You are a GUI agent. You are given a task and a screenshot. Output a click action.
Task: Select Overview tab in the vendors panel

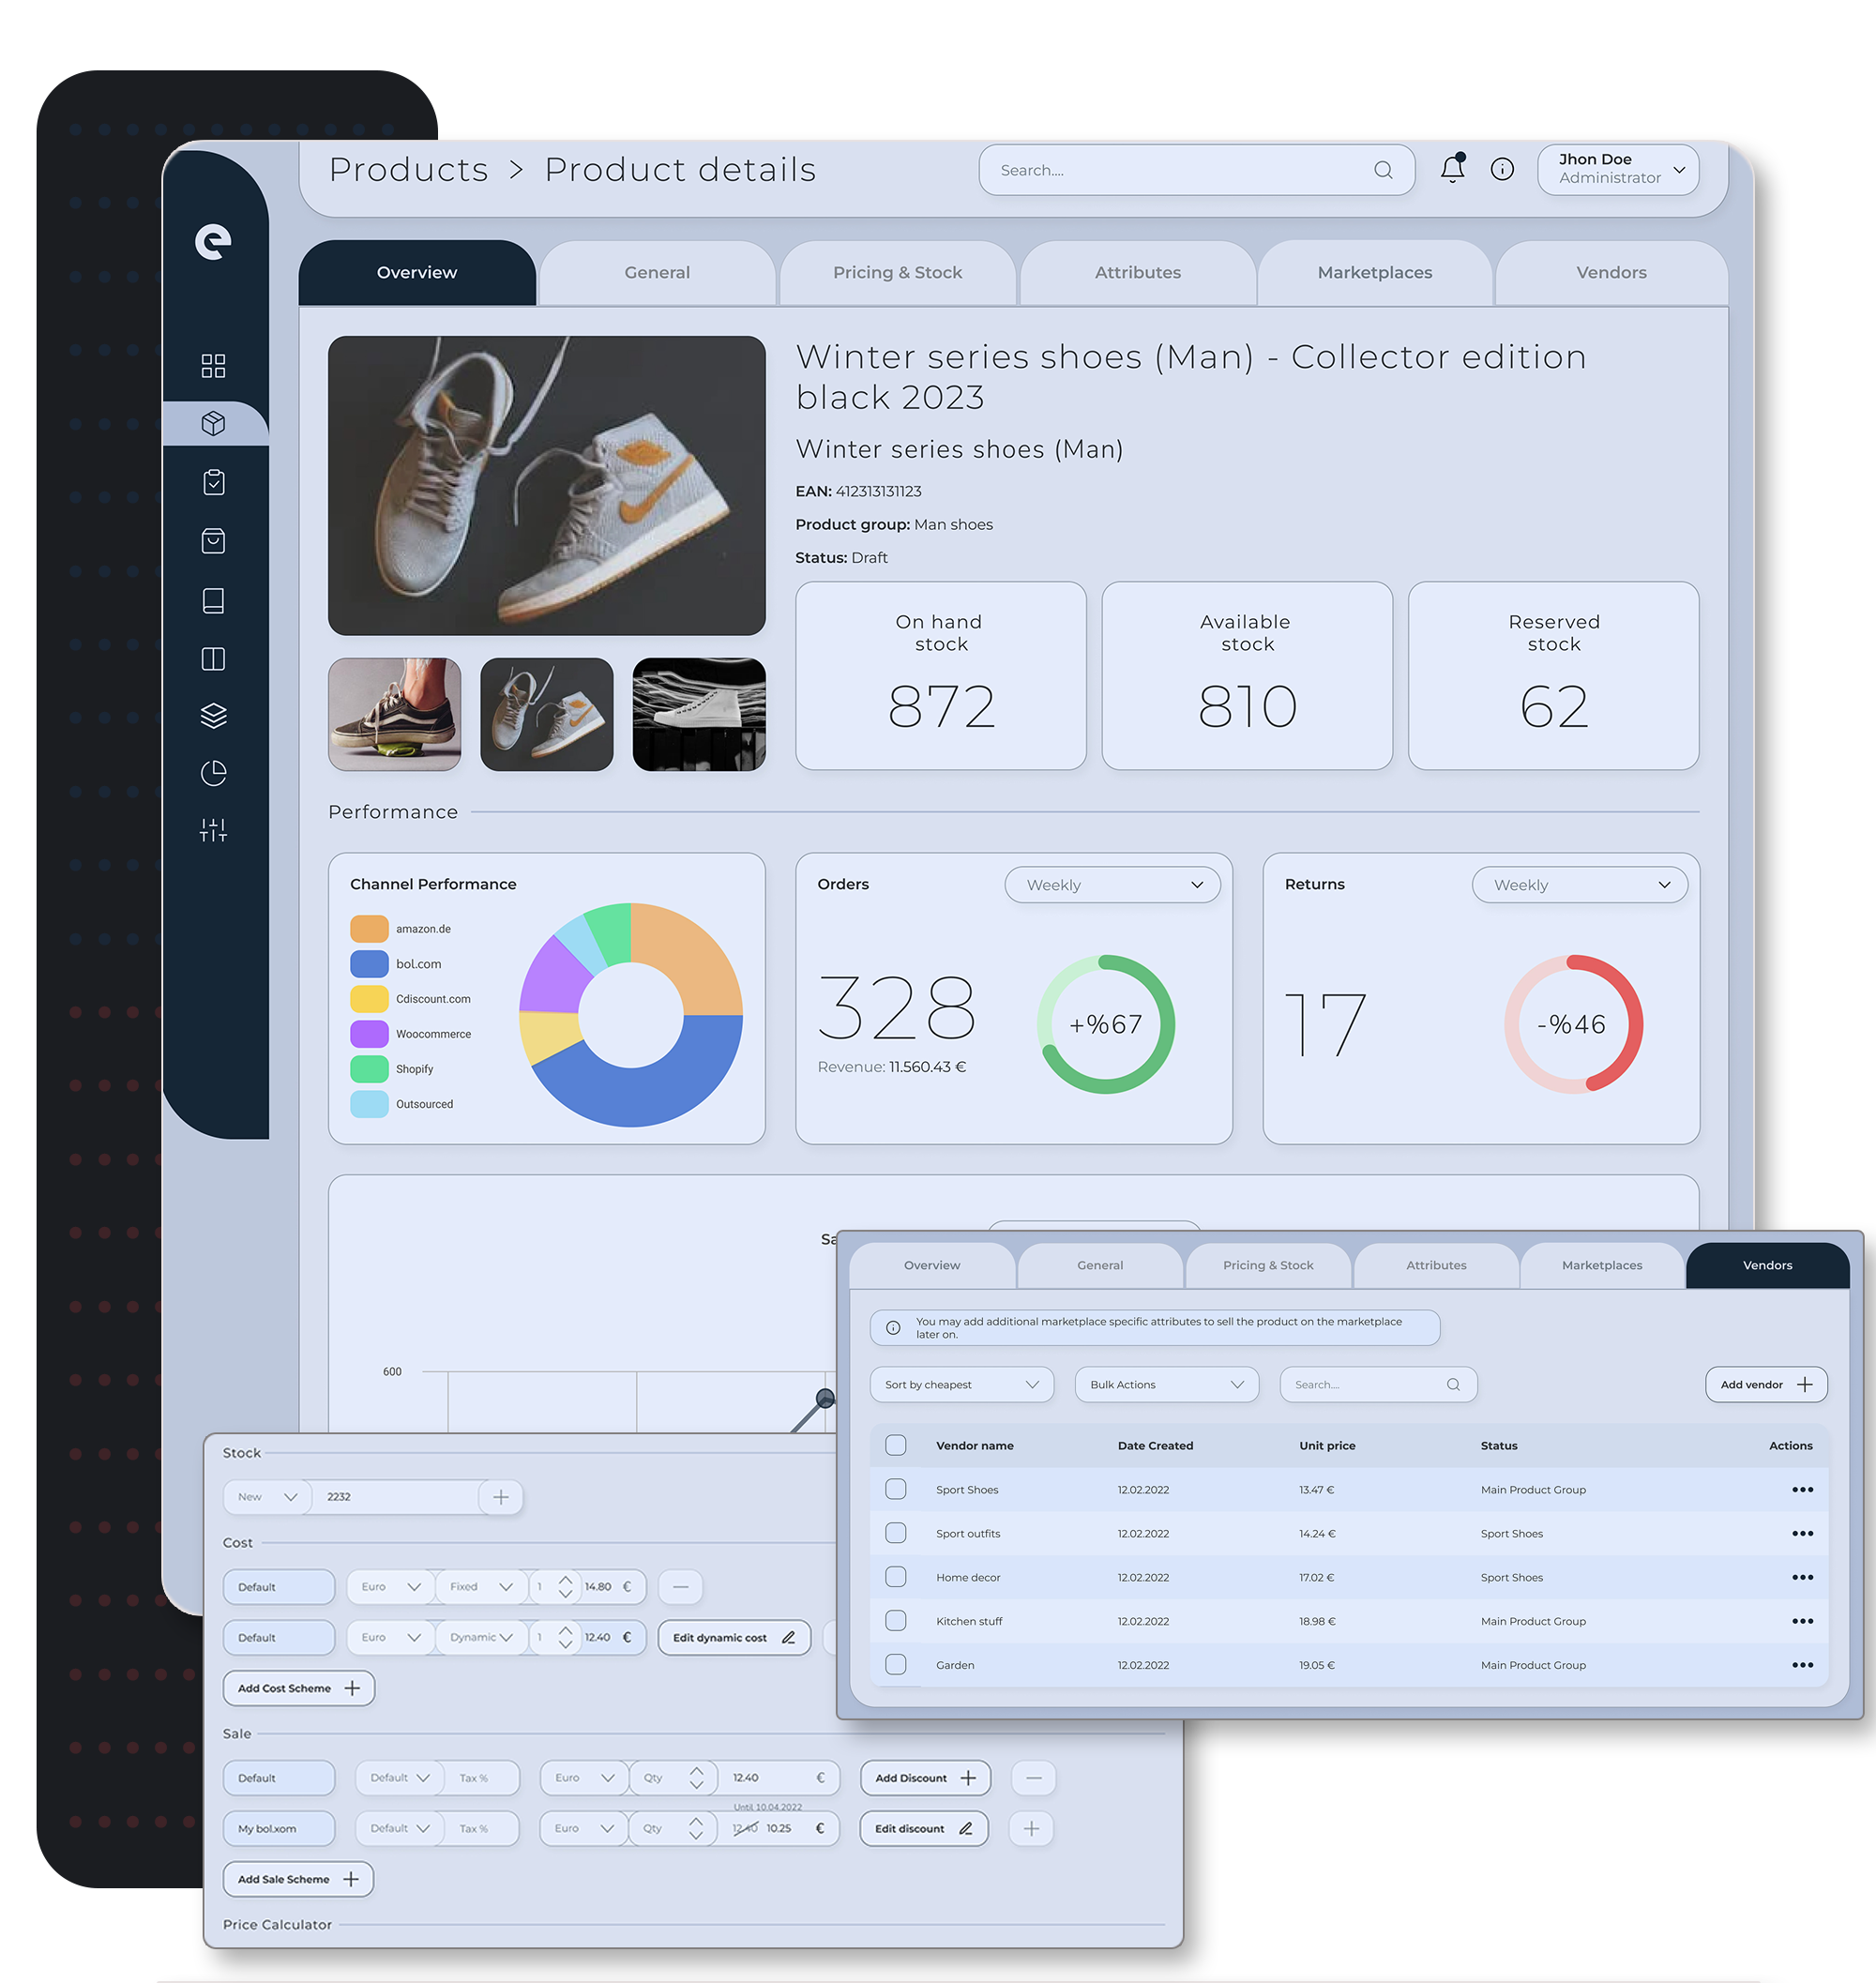(x=931, y=1266)
